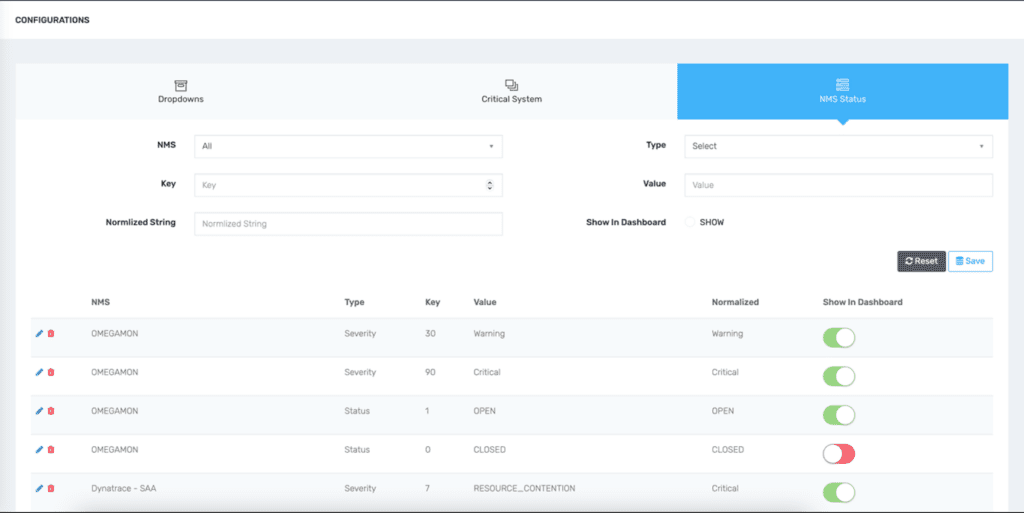Screen dimensions: 1024x513
Task: Click the Save button
Action: tap(970, 261)
